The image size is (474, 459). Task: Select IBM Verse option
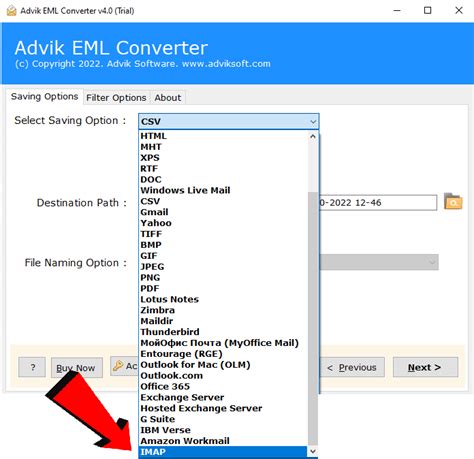tap(223, 430)
